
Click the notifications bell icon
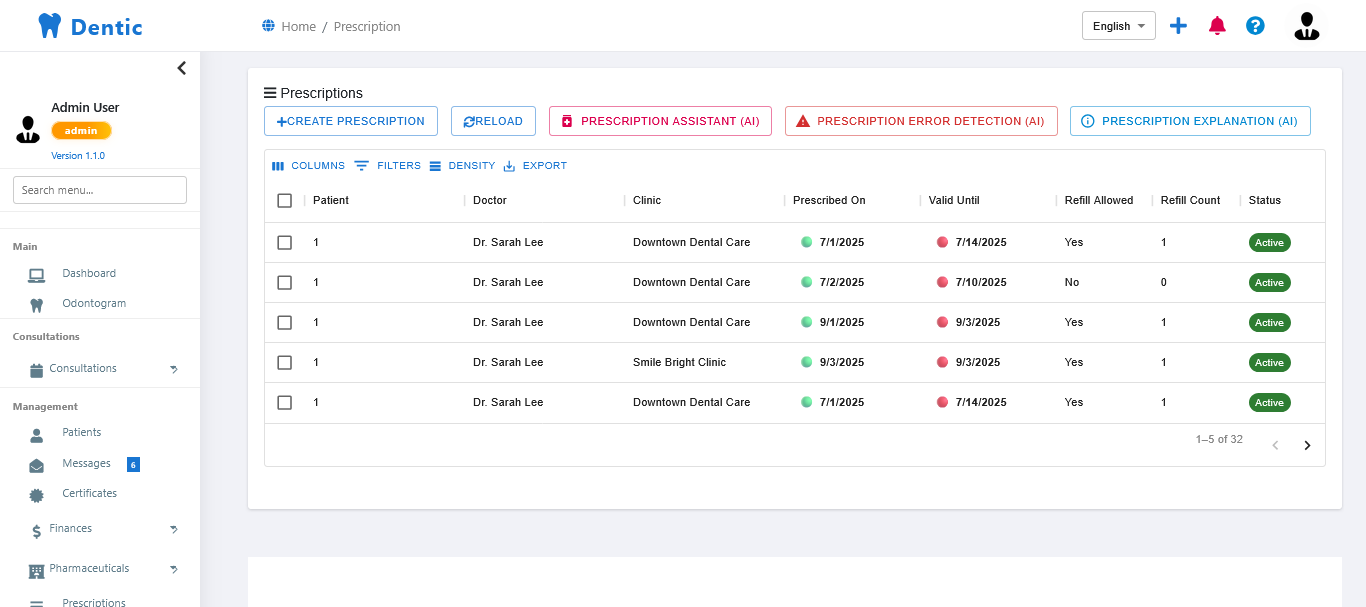1217,25
